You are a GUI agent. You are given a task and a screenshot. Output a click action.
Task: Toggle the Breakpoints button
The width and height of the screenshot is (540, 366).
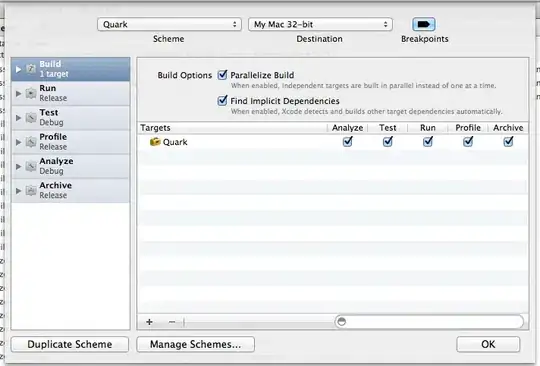coord(424,24)
